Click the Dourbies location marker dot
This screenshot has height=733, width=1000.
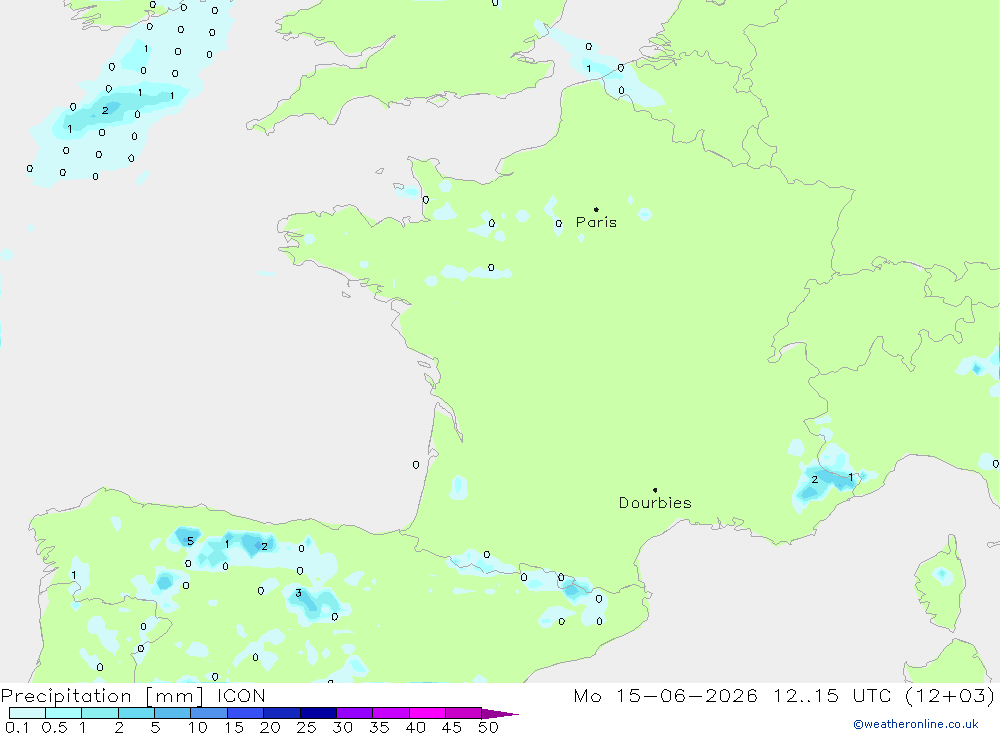(655, 490)
